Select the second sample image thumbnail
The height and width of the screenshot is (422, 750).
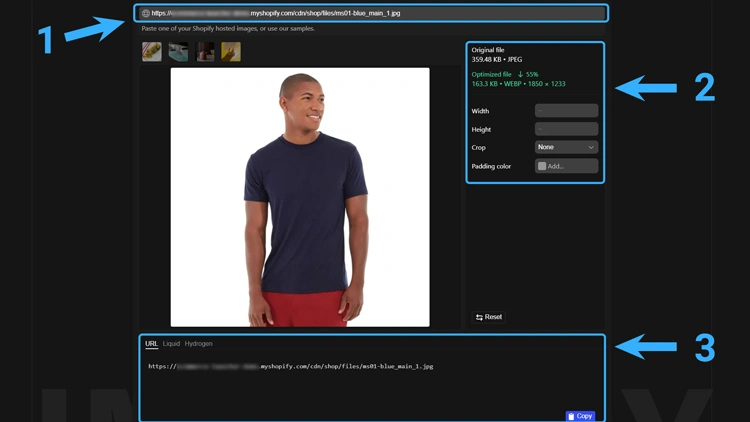tap(178, 52)
